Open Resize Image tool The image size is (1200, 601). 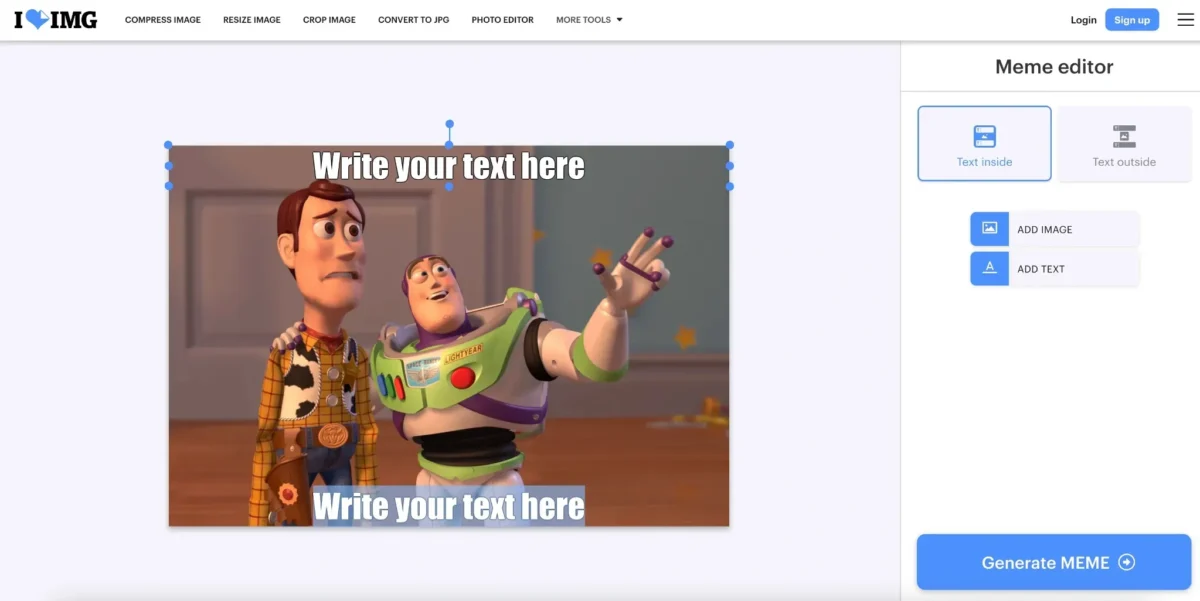click(252, 20)
